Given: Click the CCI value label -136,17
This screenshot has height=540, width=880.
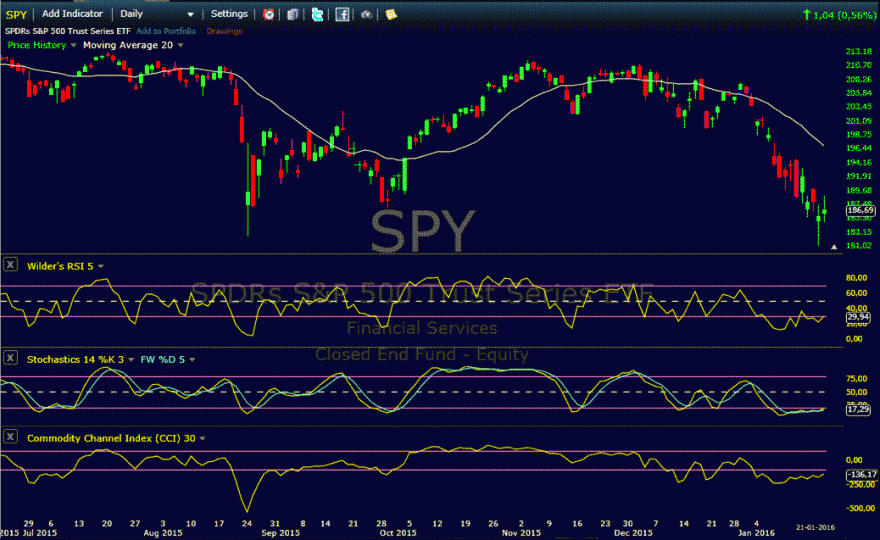Looking at the screenshot, I should 861,474.
